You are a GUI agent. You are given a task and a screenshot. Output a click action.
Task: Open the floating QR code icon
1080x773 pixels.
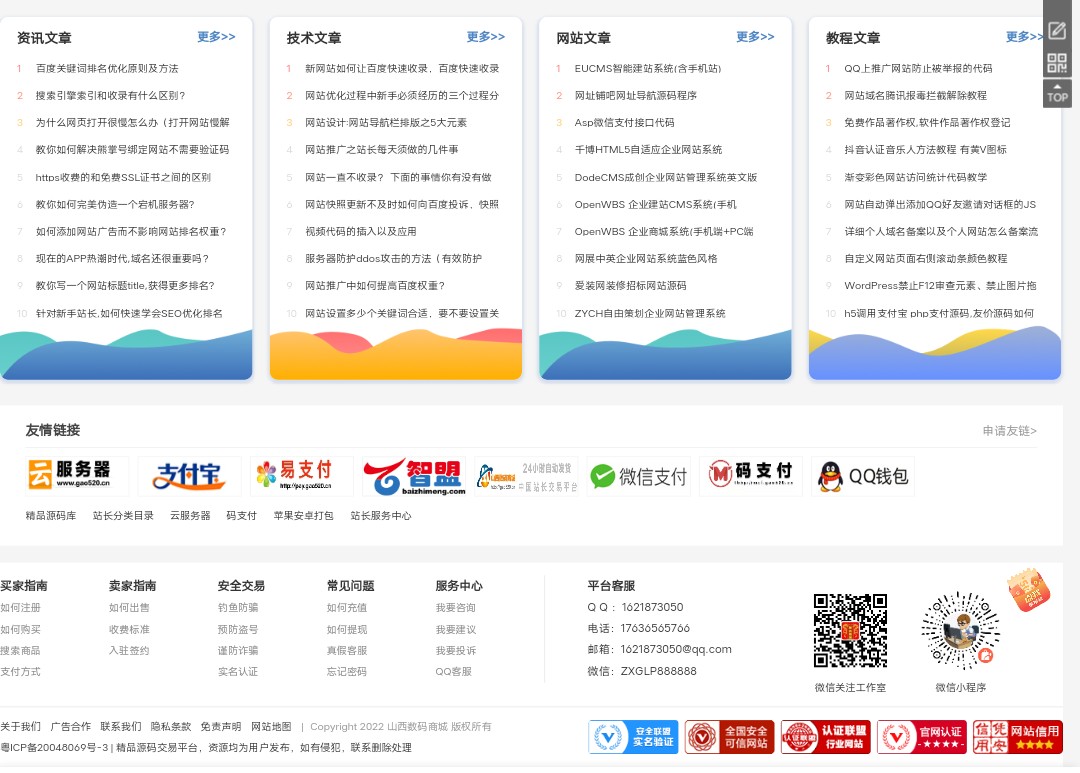pos(1057,63)
